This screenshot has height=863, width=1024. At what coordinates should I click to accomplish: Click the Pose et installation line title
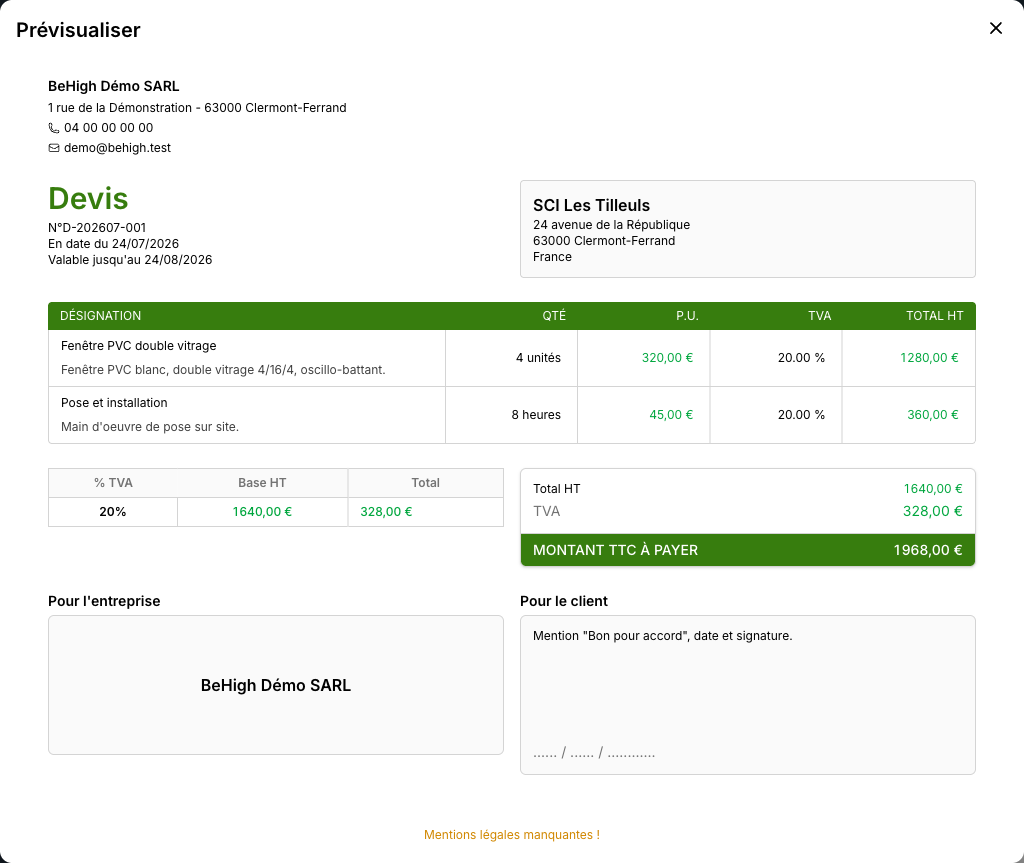coord(114,402)
